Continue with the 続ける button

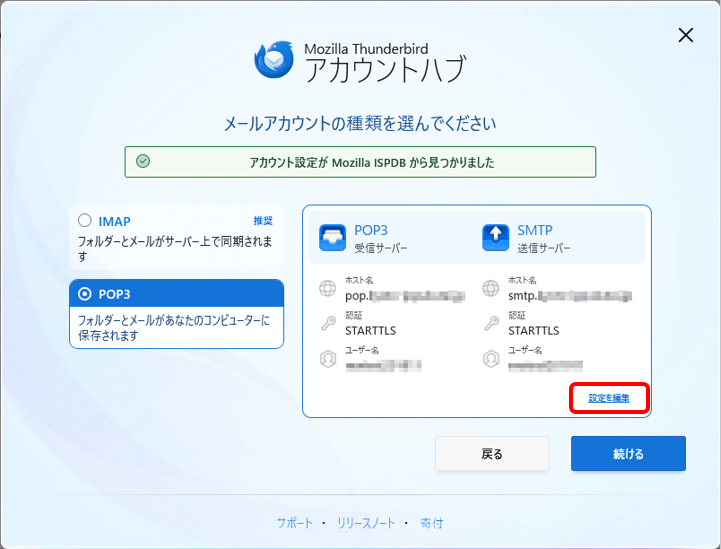tap(628, 453)
